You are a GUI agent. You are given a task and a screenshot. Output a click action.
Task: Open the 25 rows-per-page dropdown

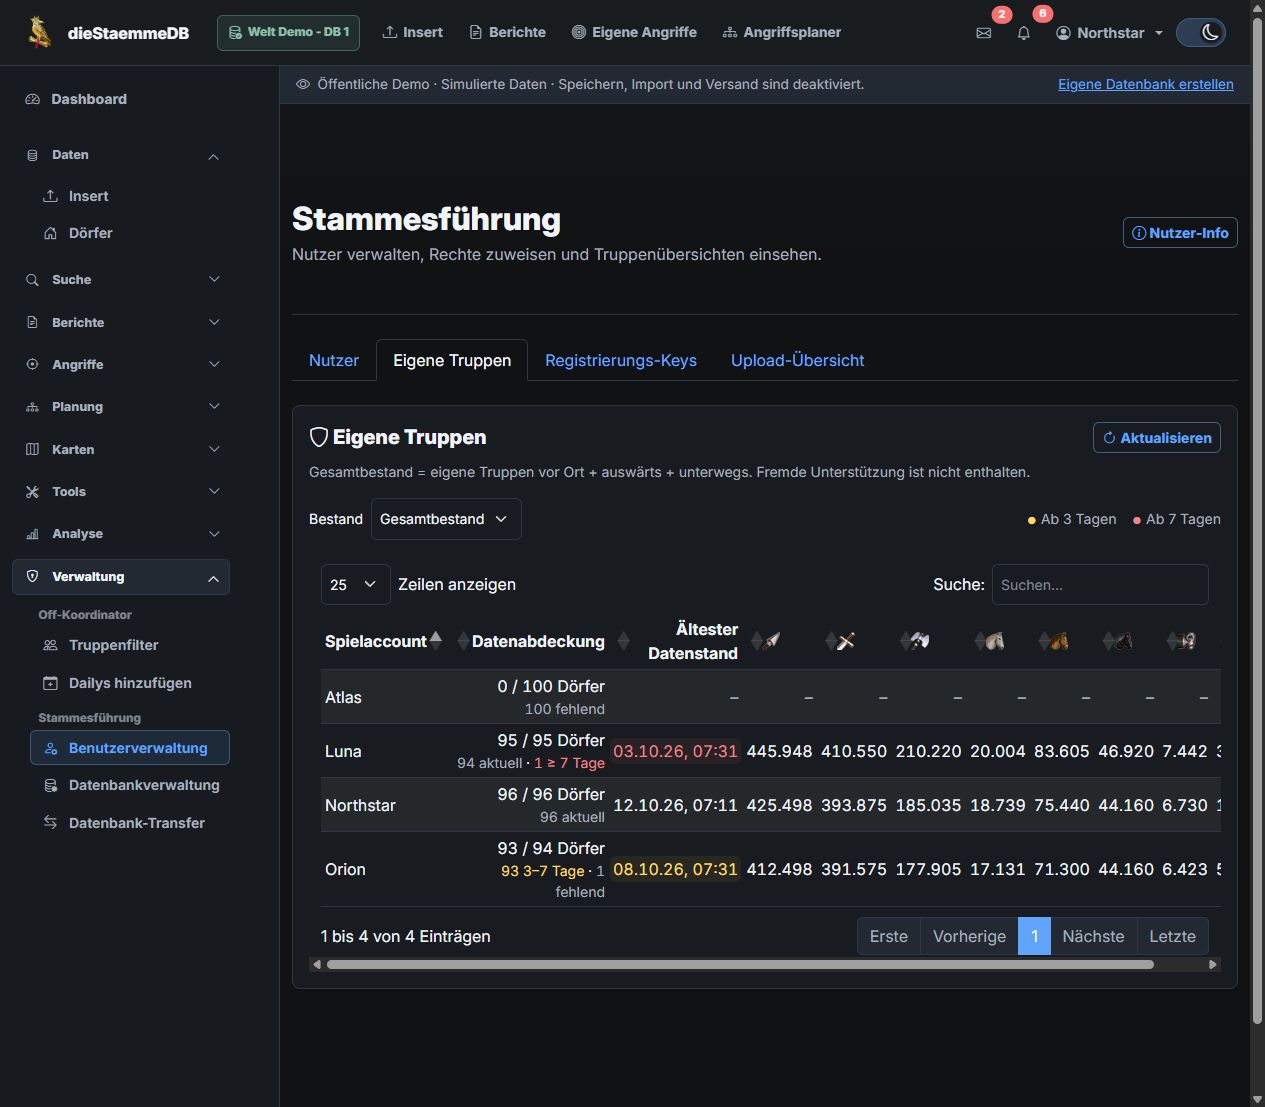pos(355,585)
